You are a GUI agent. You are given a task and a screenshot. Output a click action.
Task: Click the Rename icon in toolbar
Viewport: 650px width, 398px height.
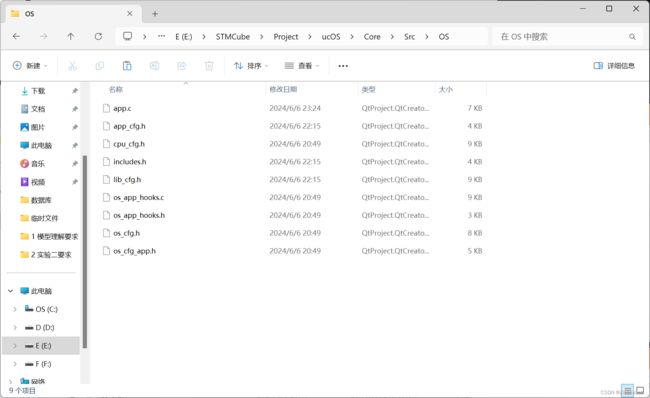(x=154, y=66)
